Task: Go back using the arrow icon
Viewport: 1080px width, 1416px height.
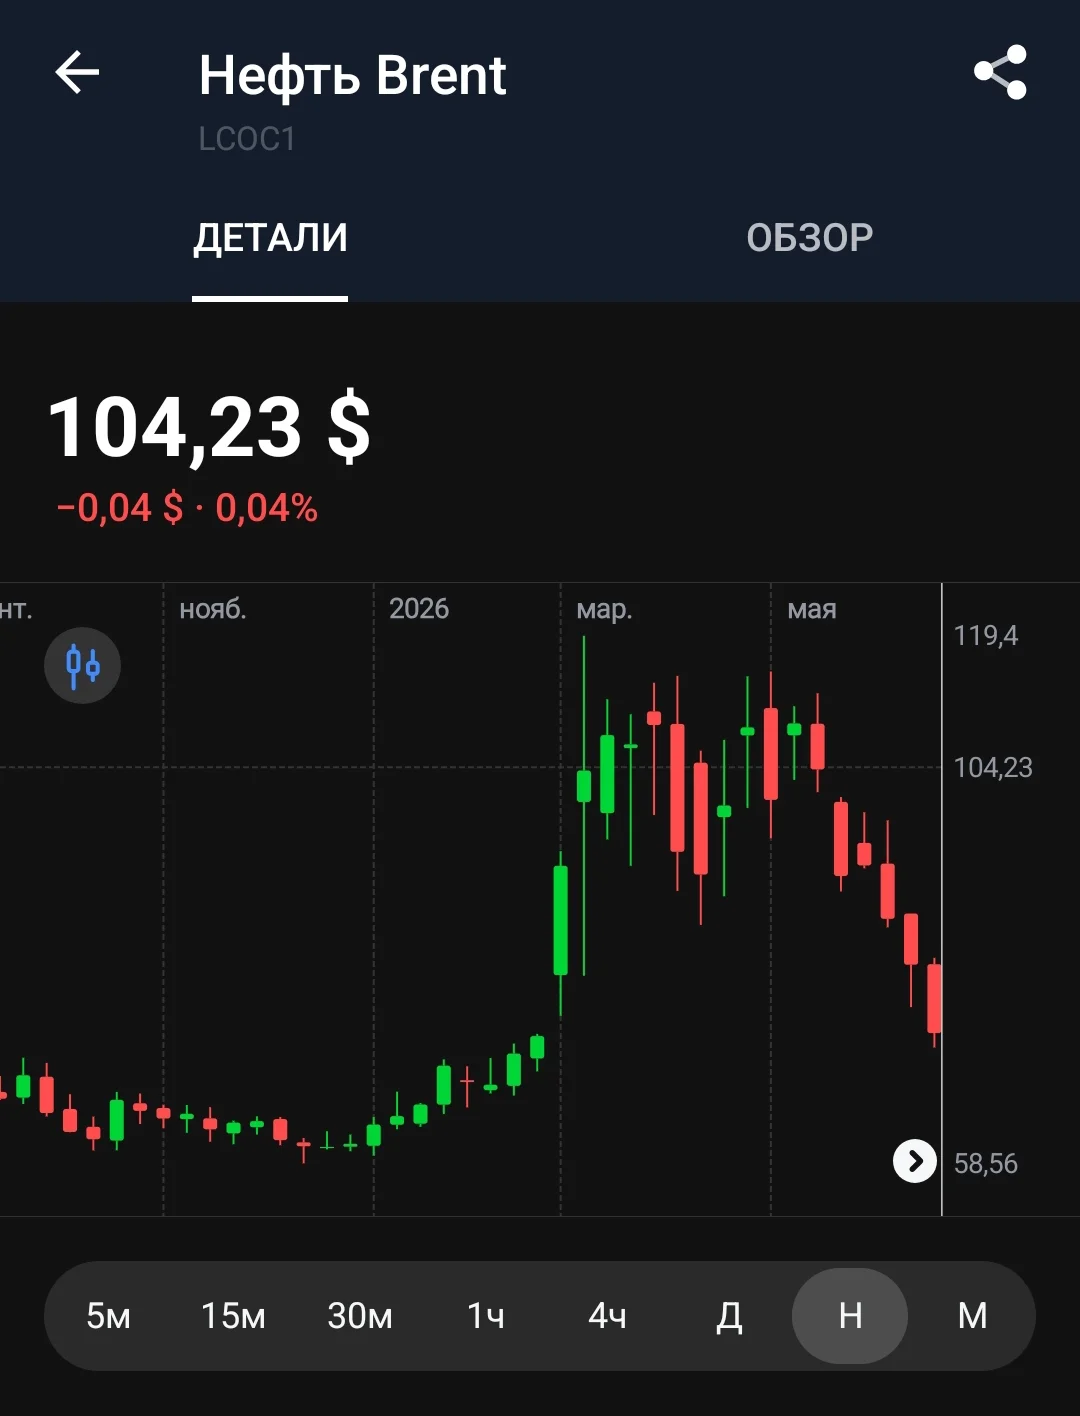Action: pos(77,73)
